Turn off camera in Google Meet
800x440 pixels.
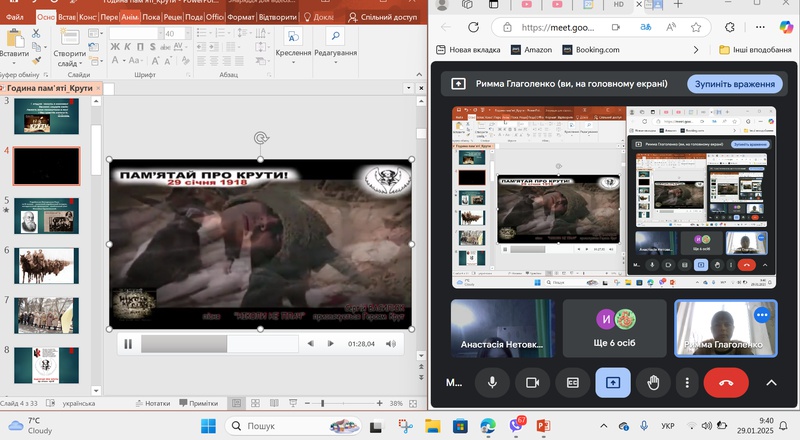coord(533,382)
